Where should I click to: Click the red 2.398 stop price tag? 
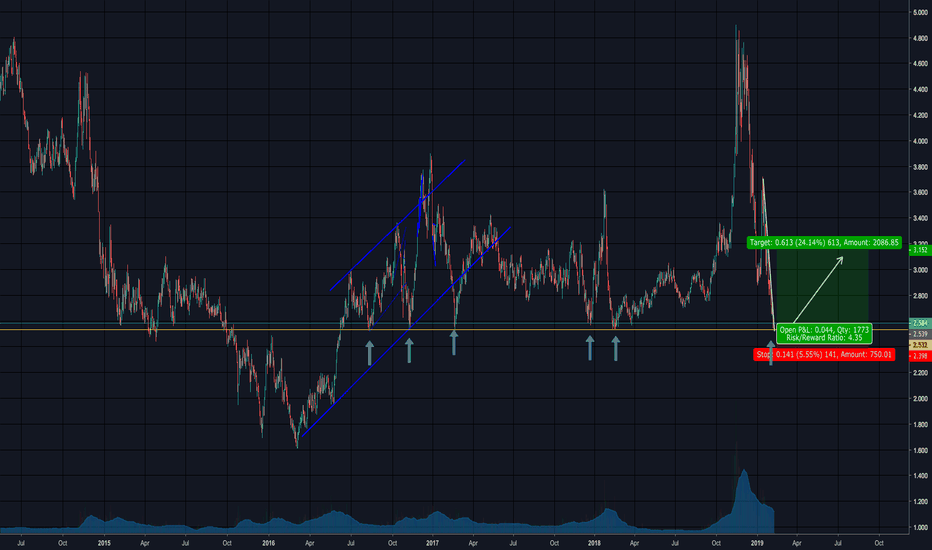[x=920, y=356]
